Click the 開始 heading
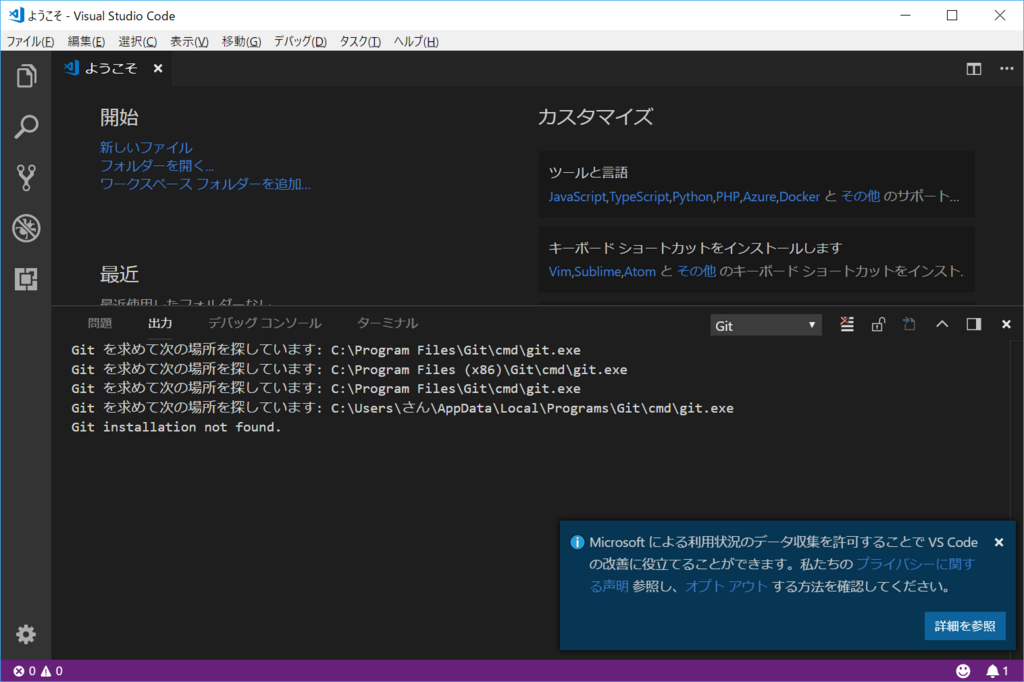The width and height of the screenshot is (1024, 682). 119,118
